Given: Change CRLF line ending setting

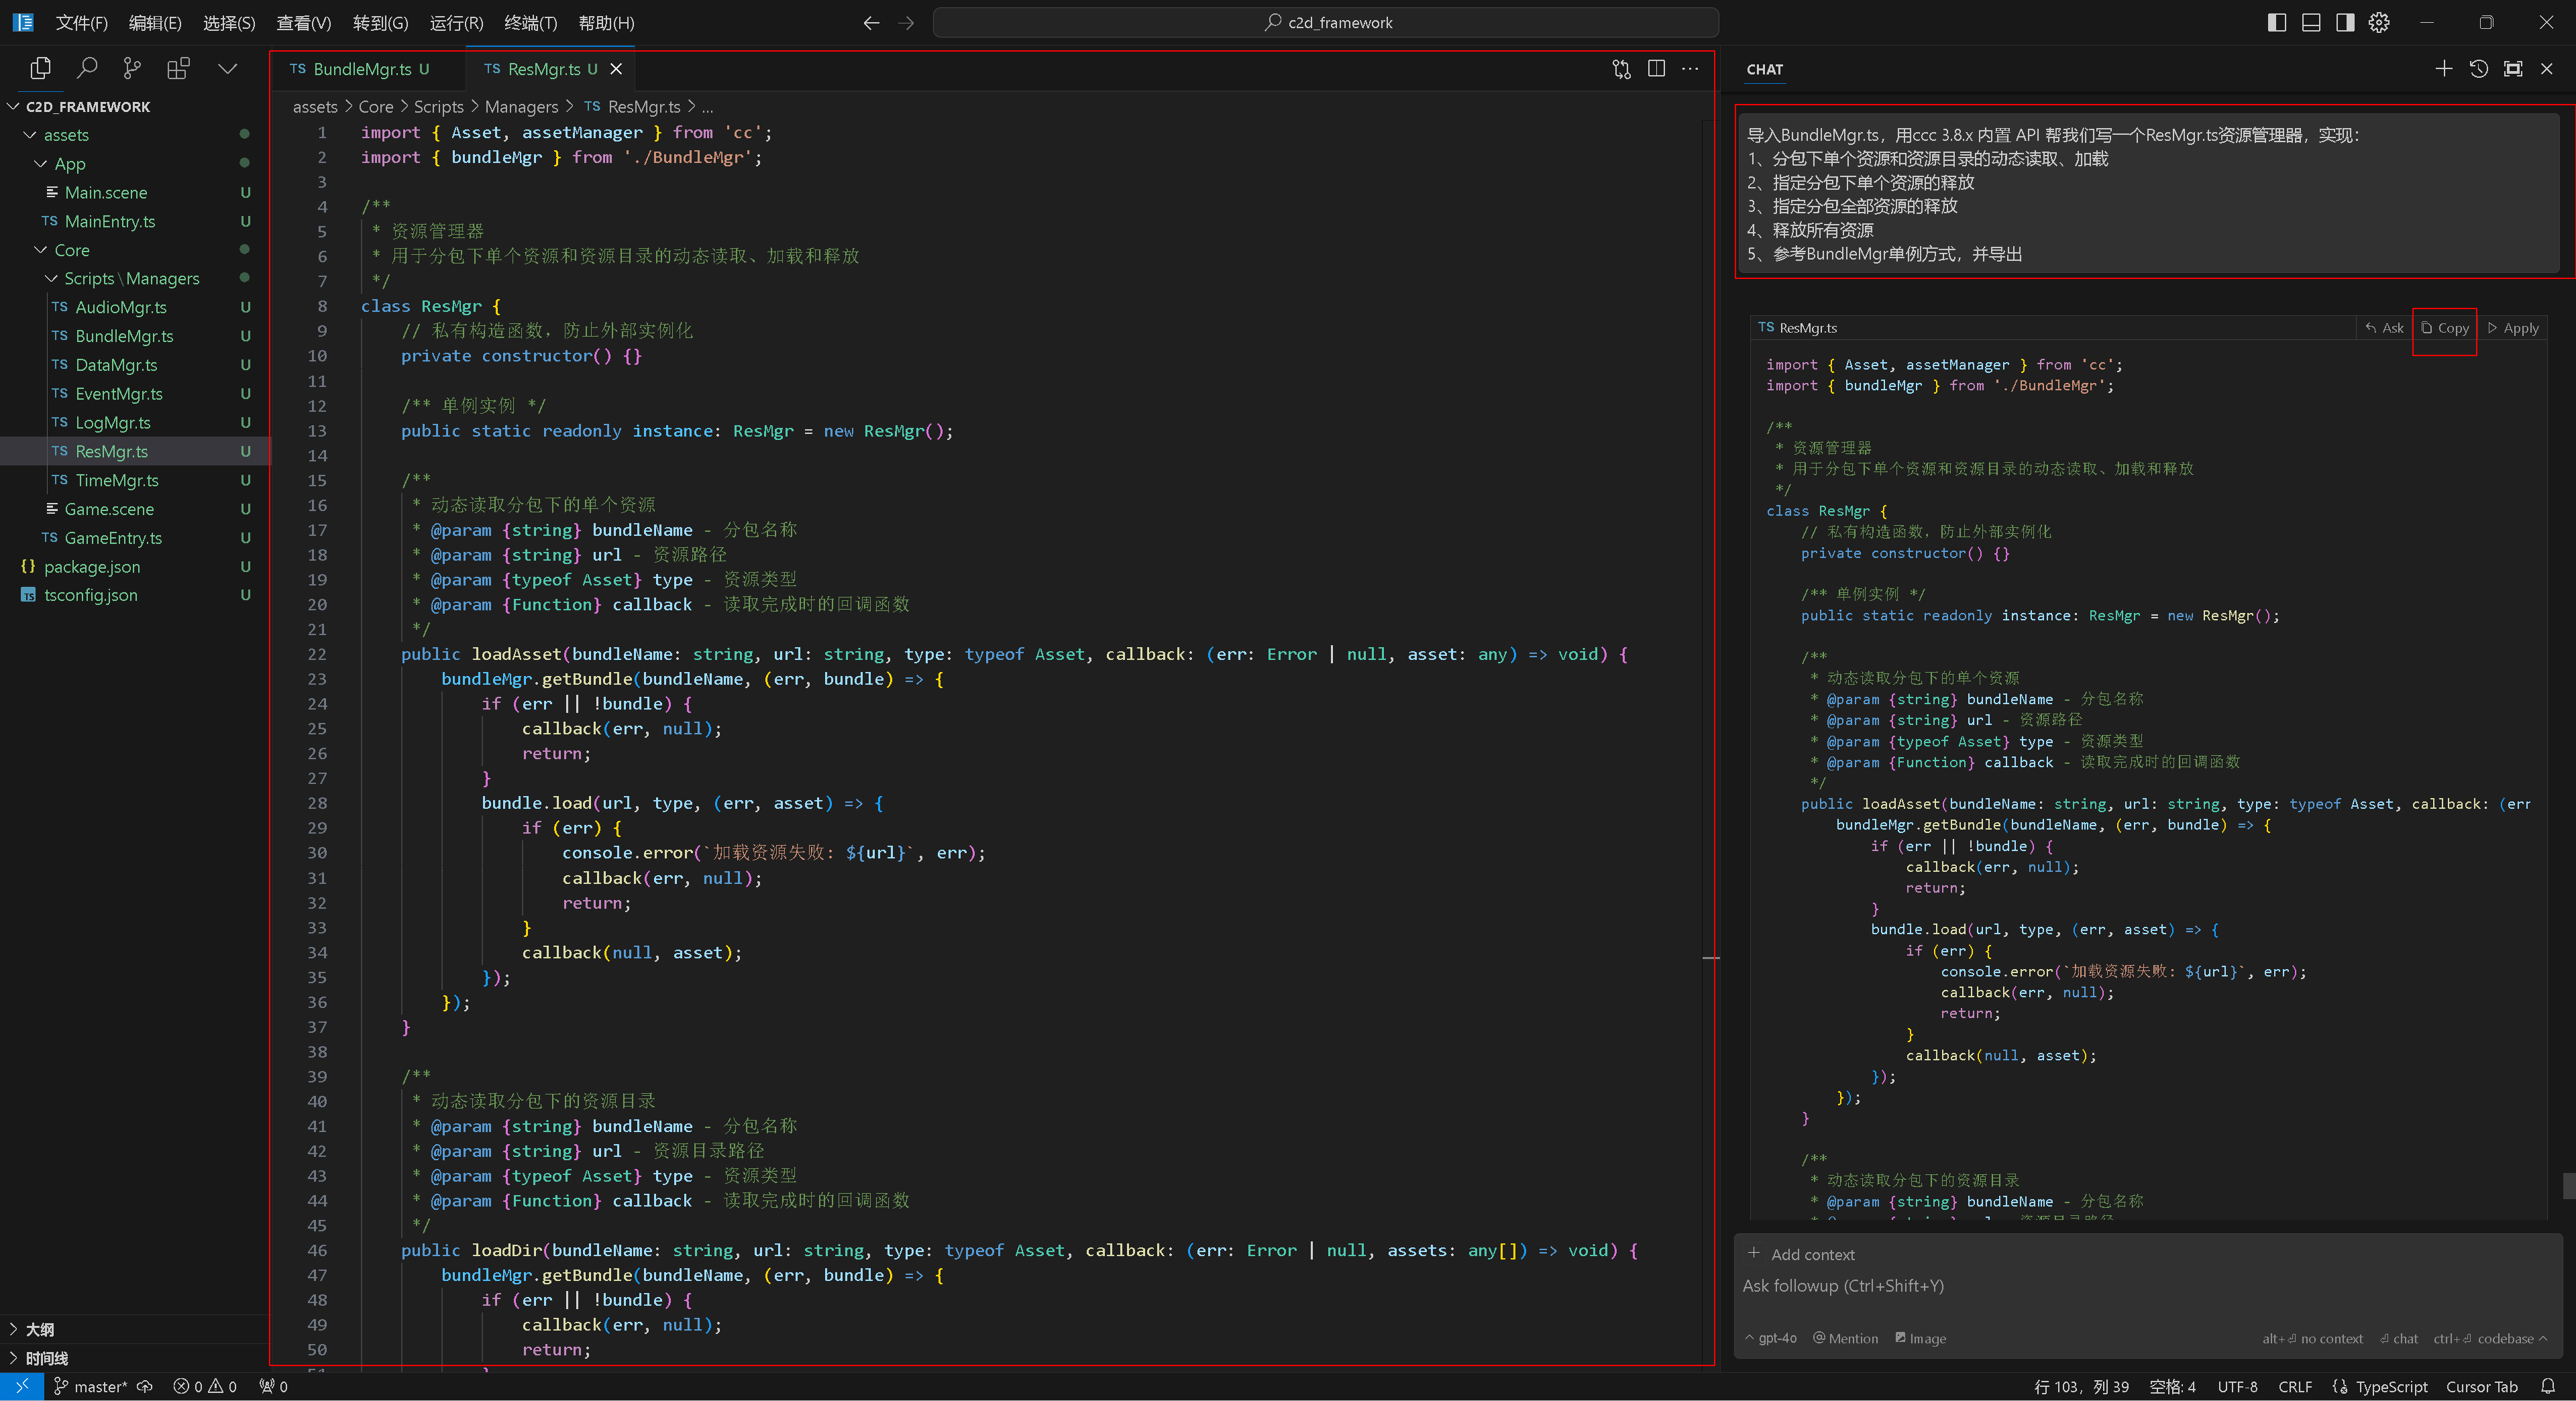Looking at the screenshot, I should 2295,1387.
